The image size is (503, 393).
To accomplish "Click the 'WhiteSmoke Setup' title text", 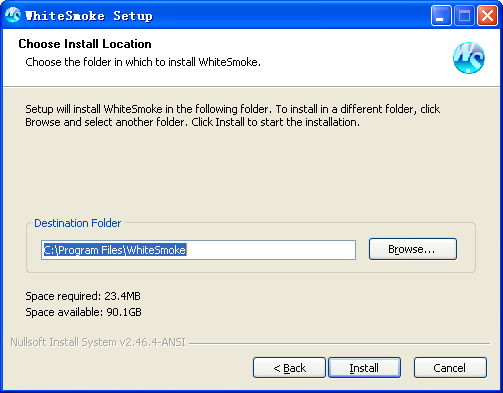I will 89,16.
